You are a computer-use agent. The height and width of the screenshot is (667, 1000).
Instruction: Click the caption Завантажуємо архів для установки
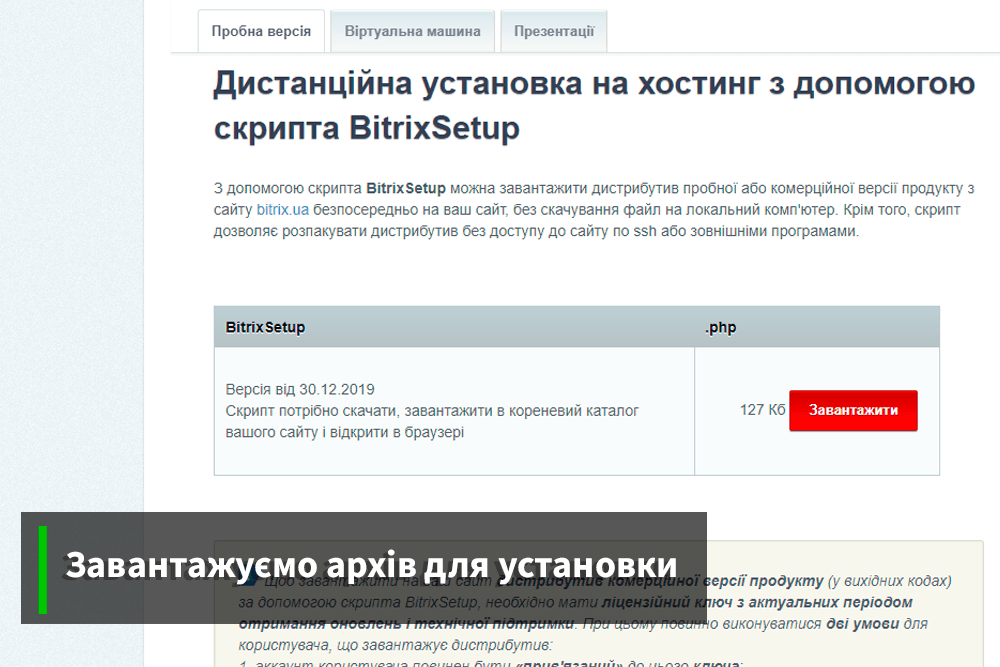371,566
